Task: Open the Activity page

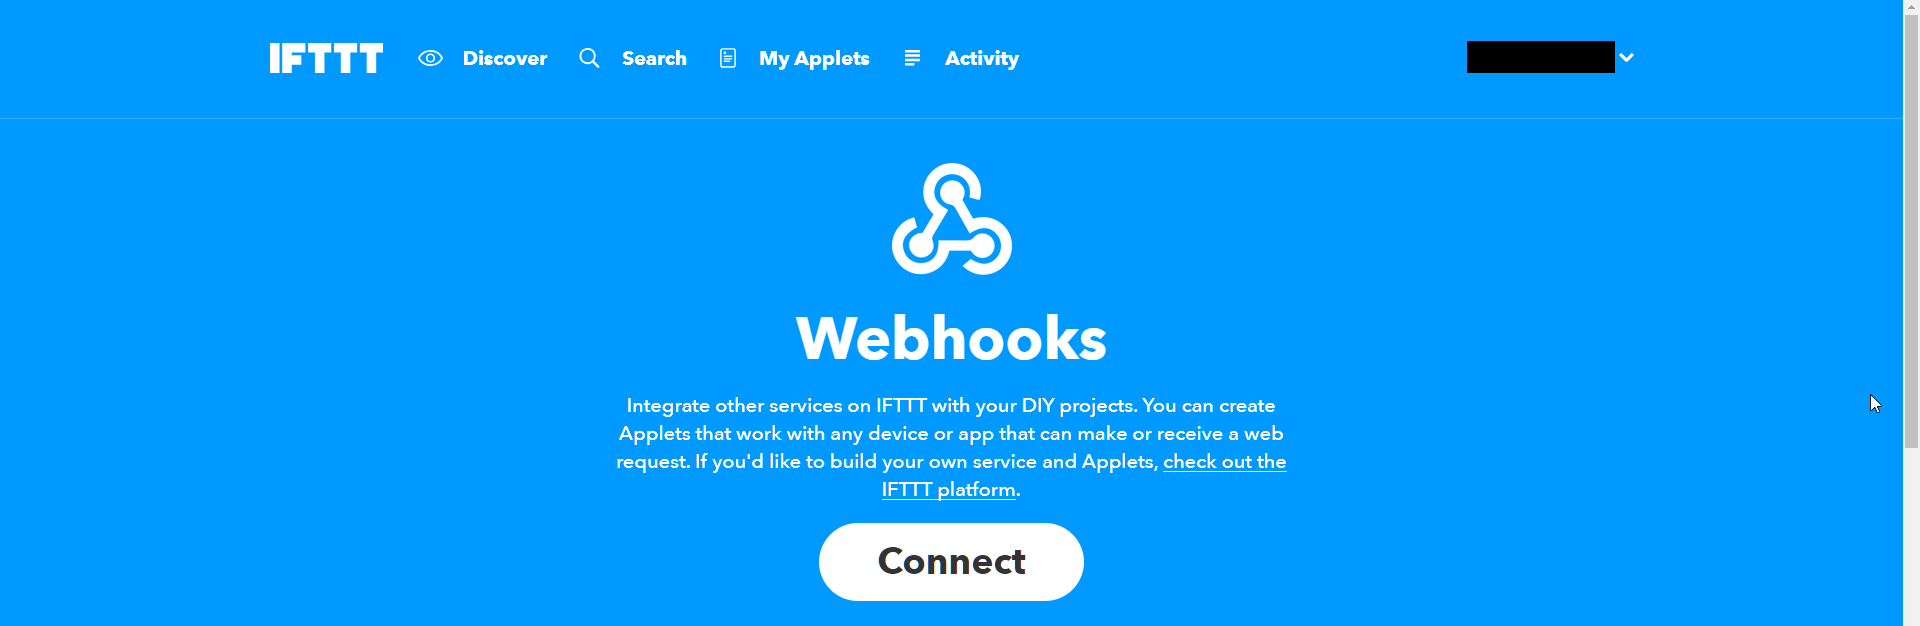Action: (982, 59)
